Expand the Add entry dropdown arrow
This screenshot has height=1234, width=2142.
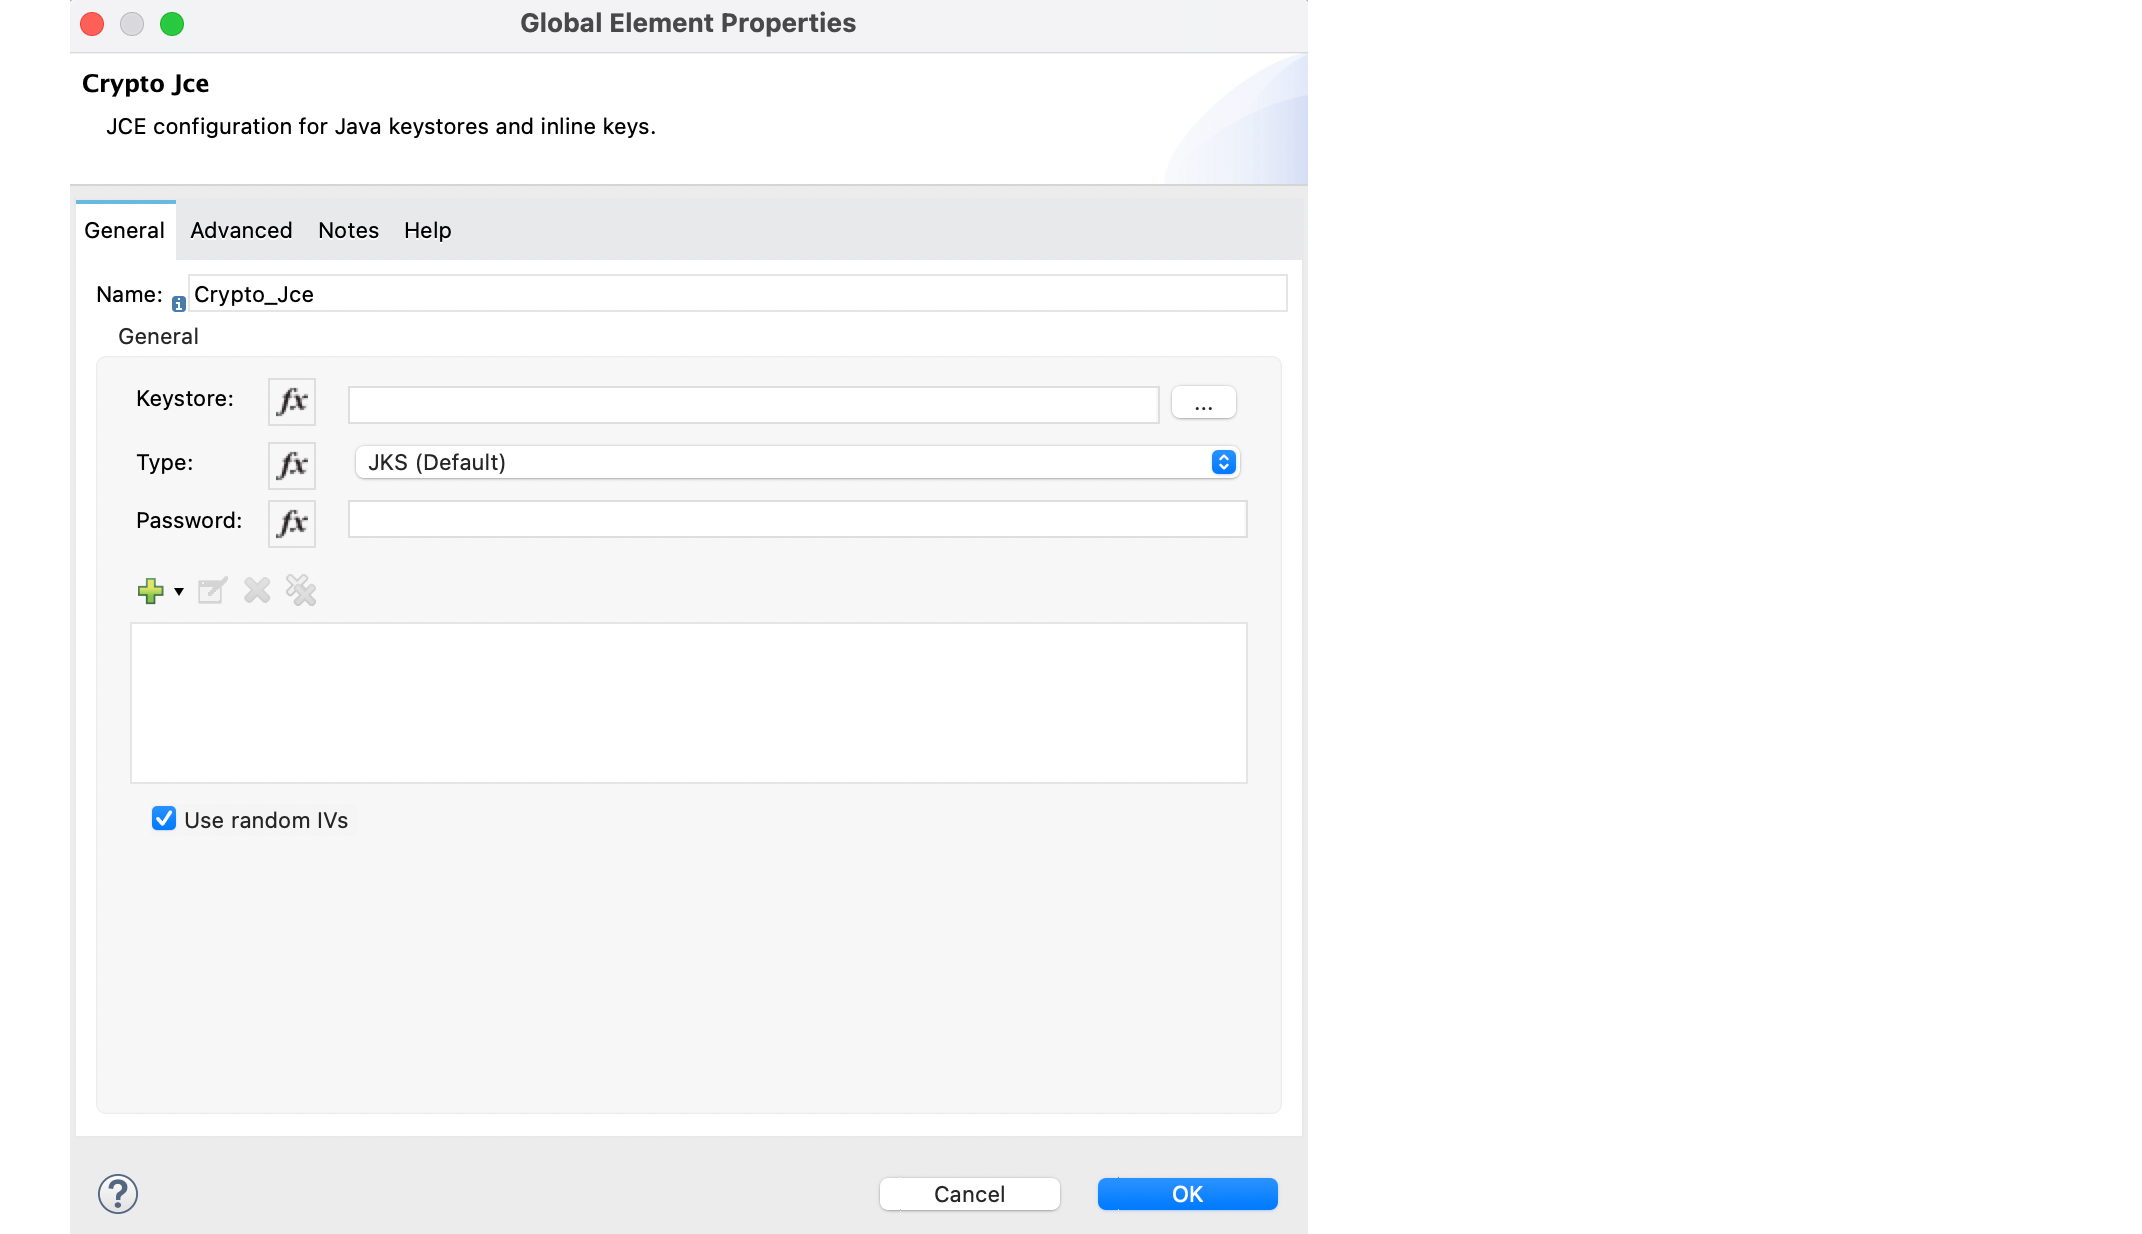pos(179,593)
